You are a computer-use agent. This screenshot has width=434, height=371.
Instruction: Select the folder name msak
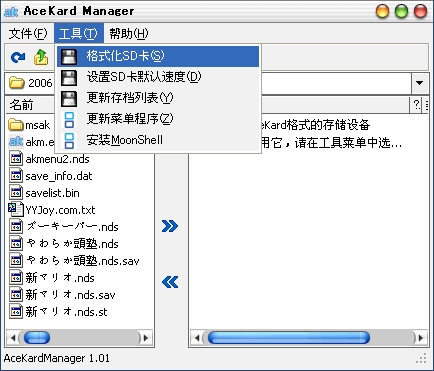(38, 125)
